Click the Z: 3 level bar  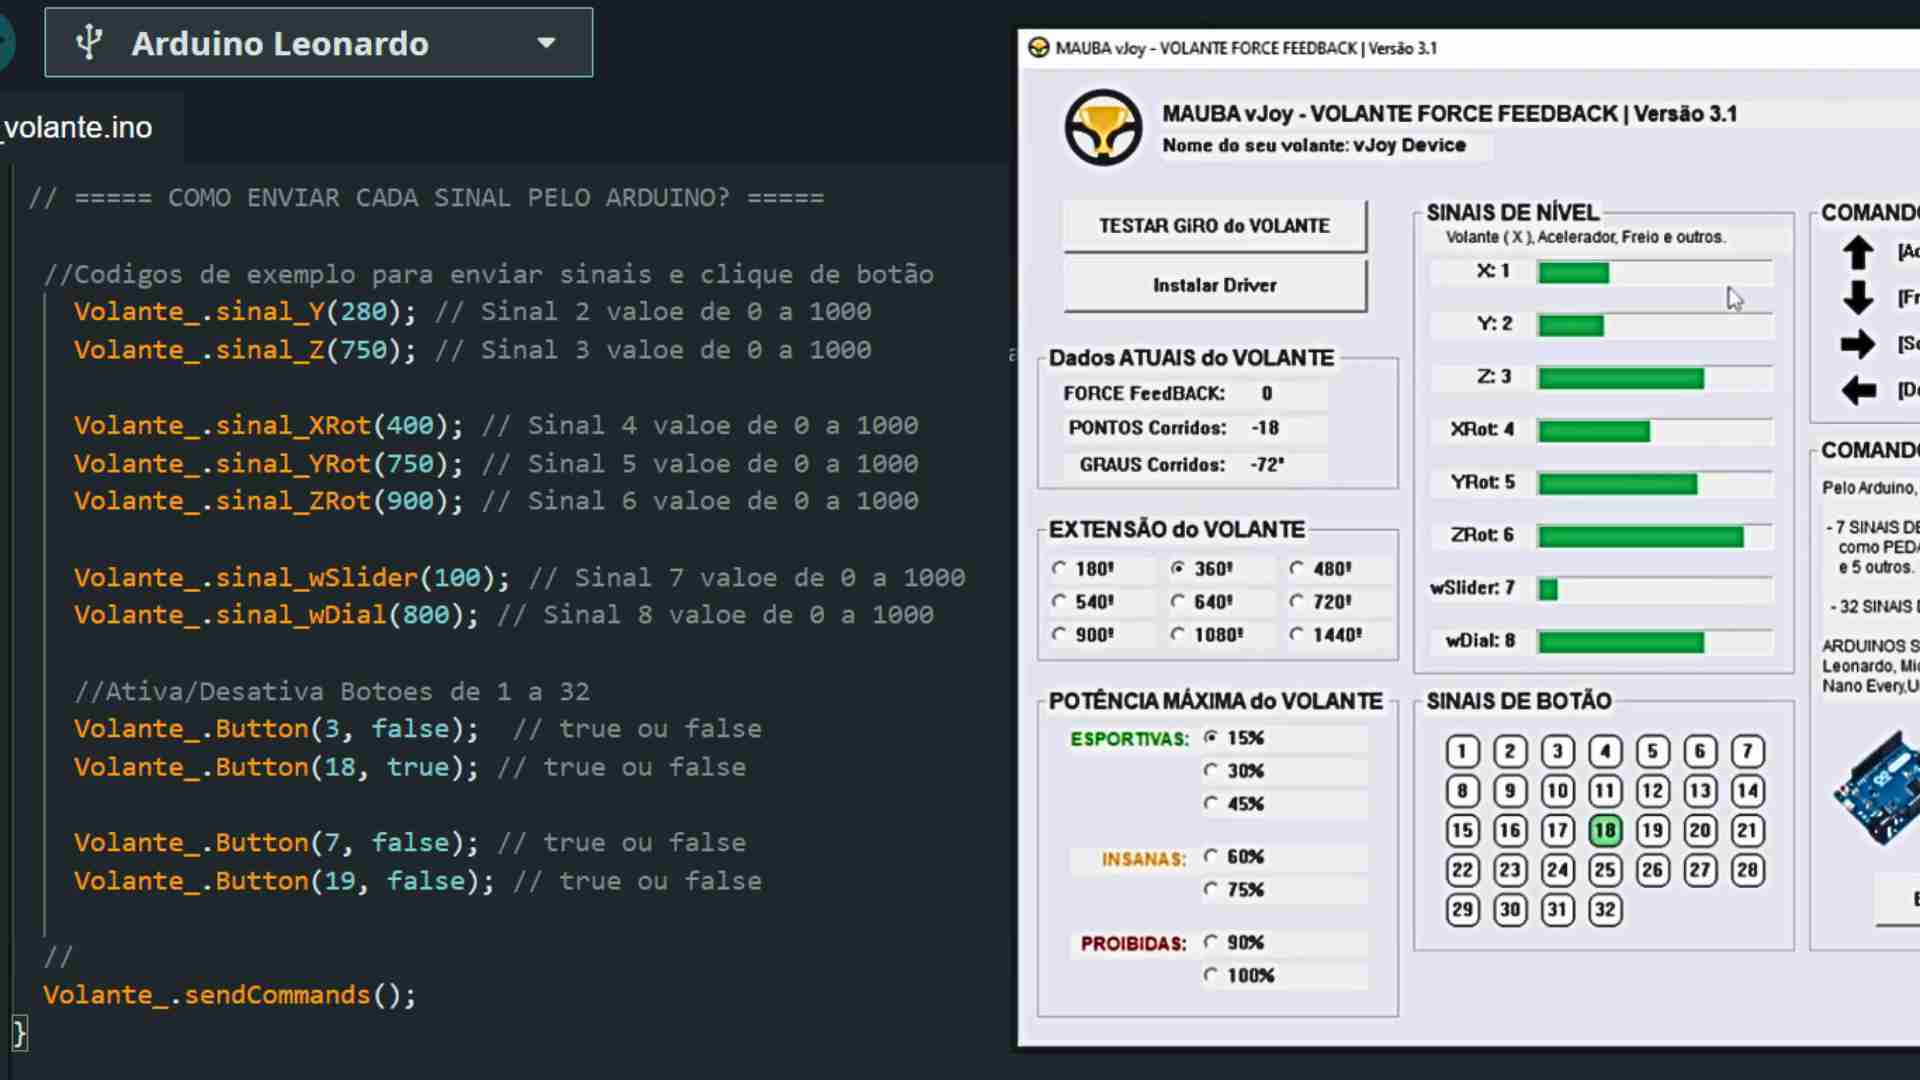(1655, 378)
